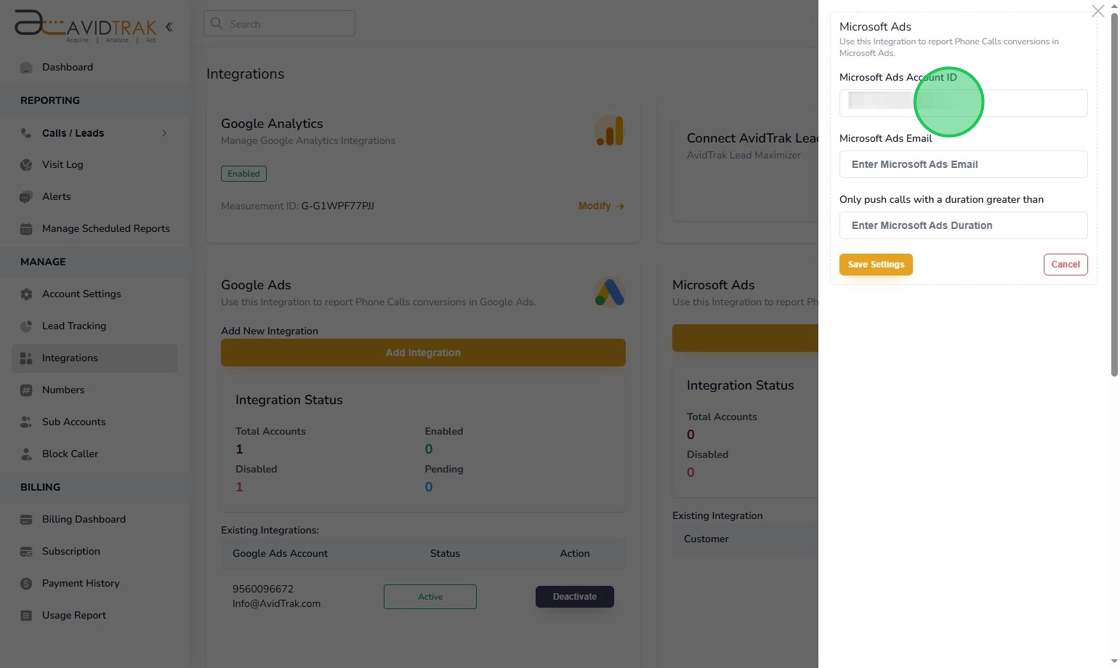Image resolution: width=1120 pixels, height=668 pixels.
Task: Click the Microsoft Ads Duration field
Action: (963, 225)
